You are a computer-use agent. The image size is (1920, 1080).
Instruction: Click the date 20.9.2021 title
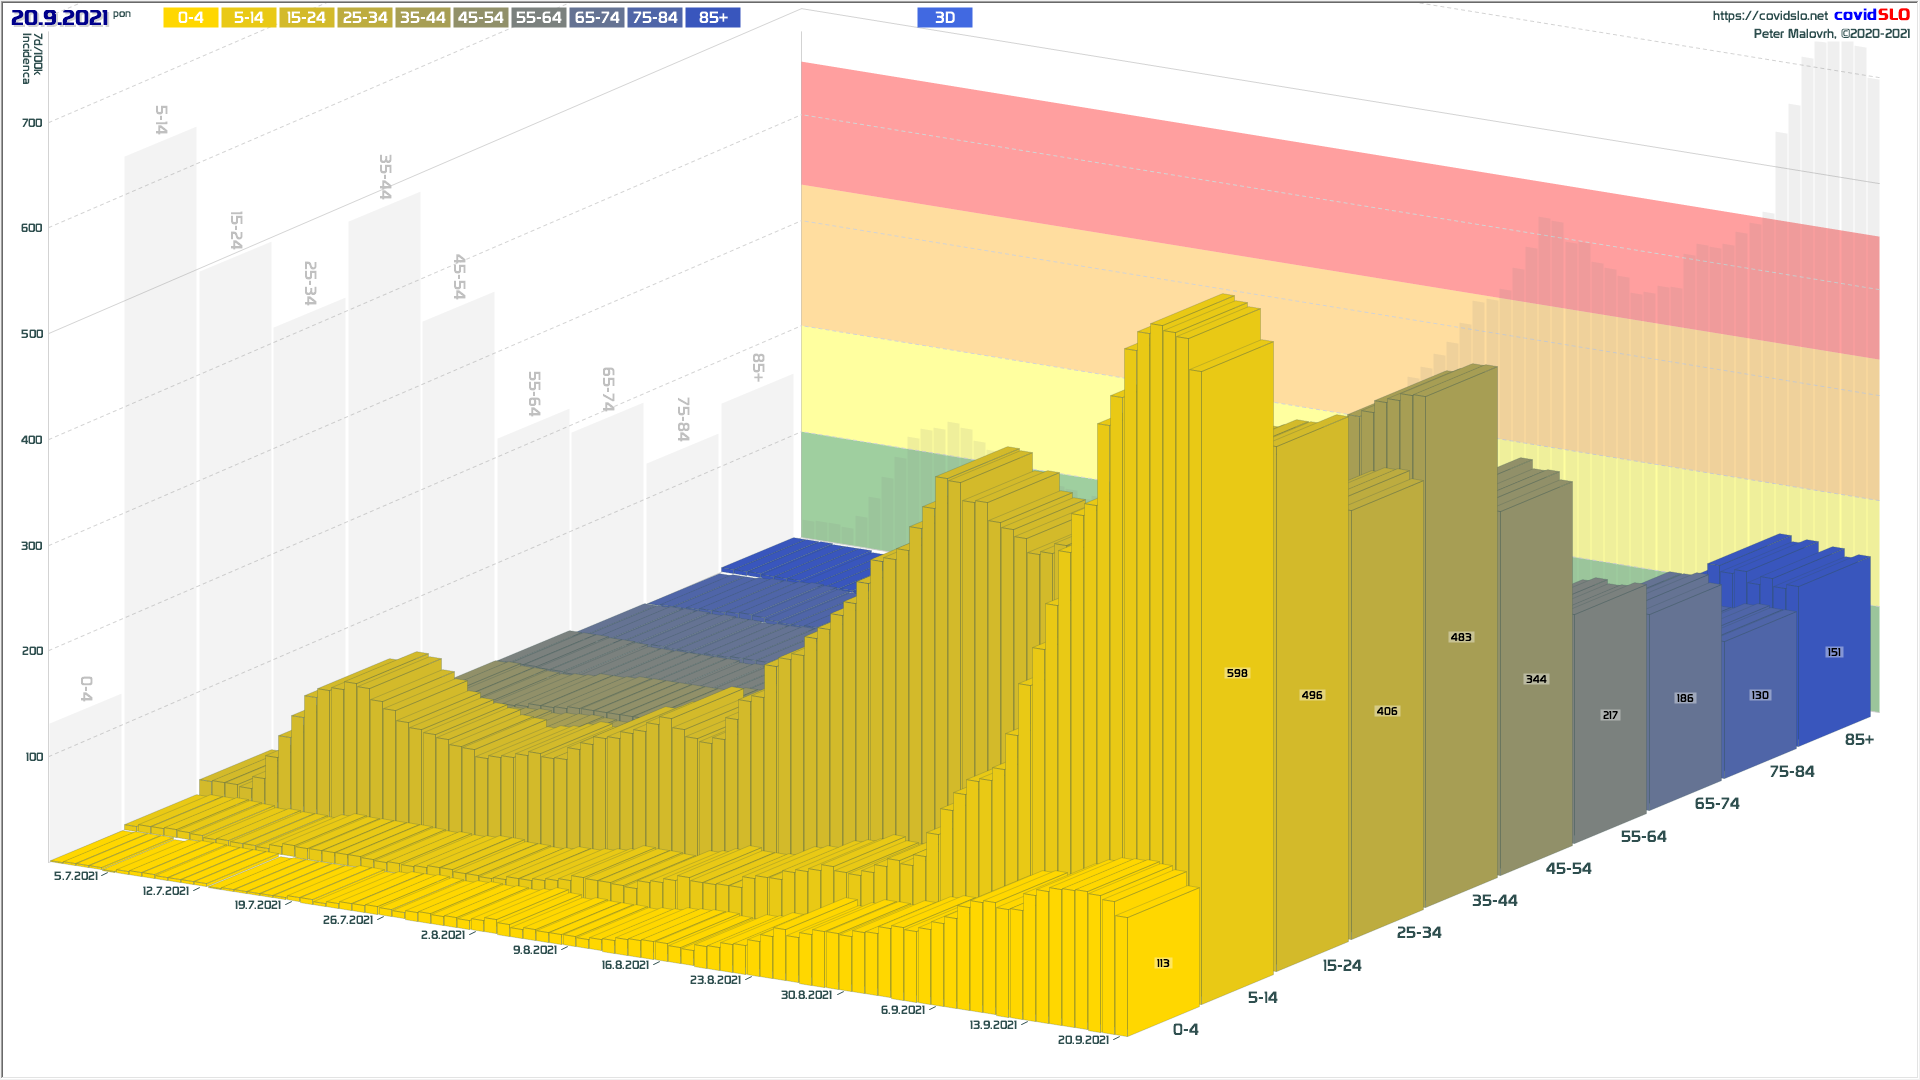pos(59,18)
